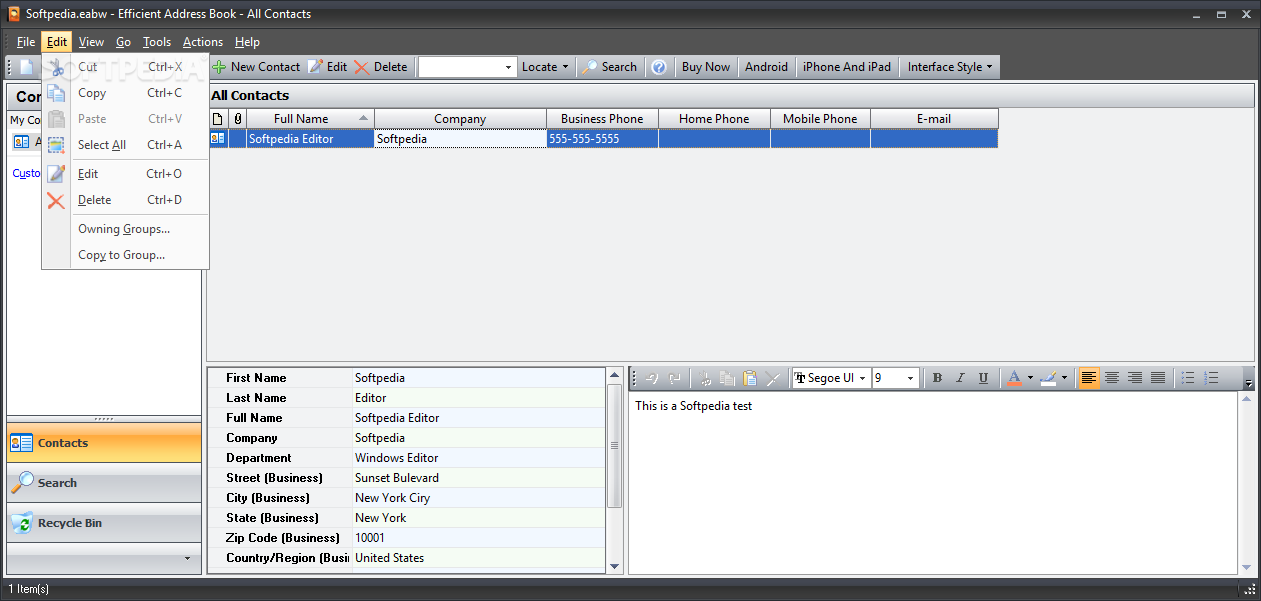The height and width of the screenshot is (601, 1261).
Task: Click the copy icon in notes toolbar
Action: tap(727, 378)
